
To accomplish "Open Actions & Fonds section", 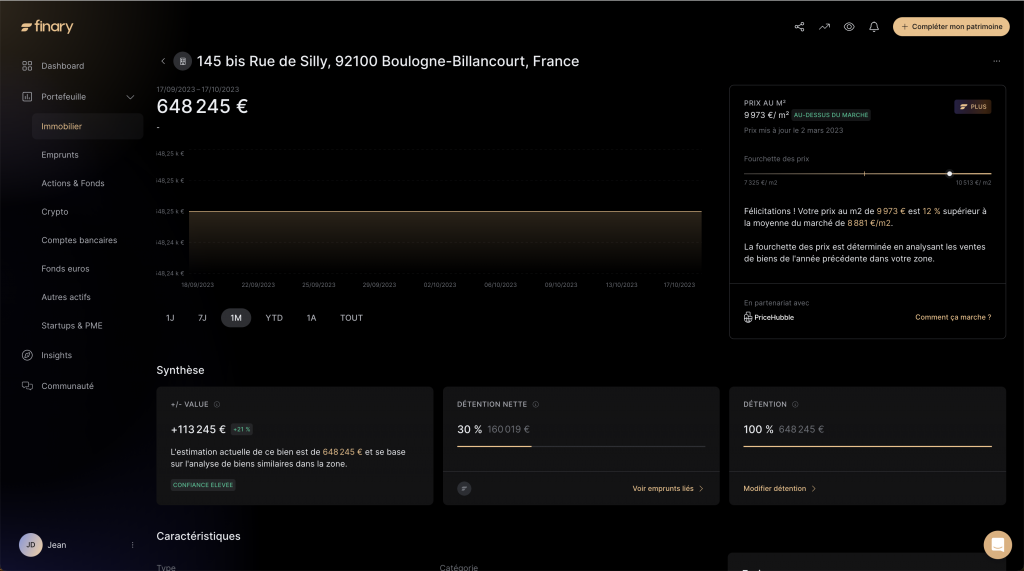I will pos(72,184).
